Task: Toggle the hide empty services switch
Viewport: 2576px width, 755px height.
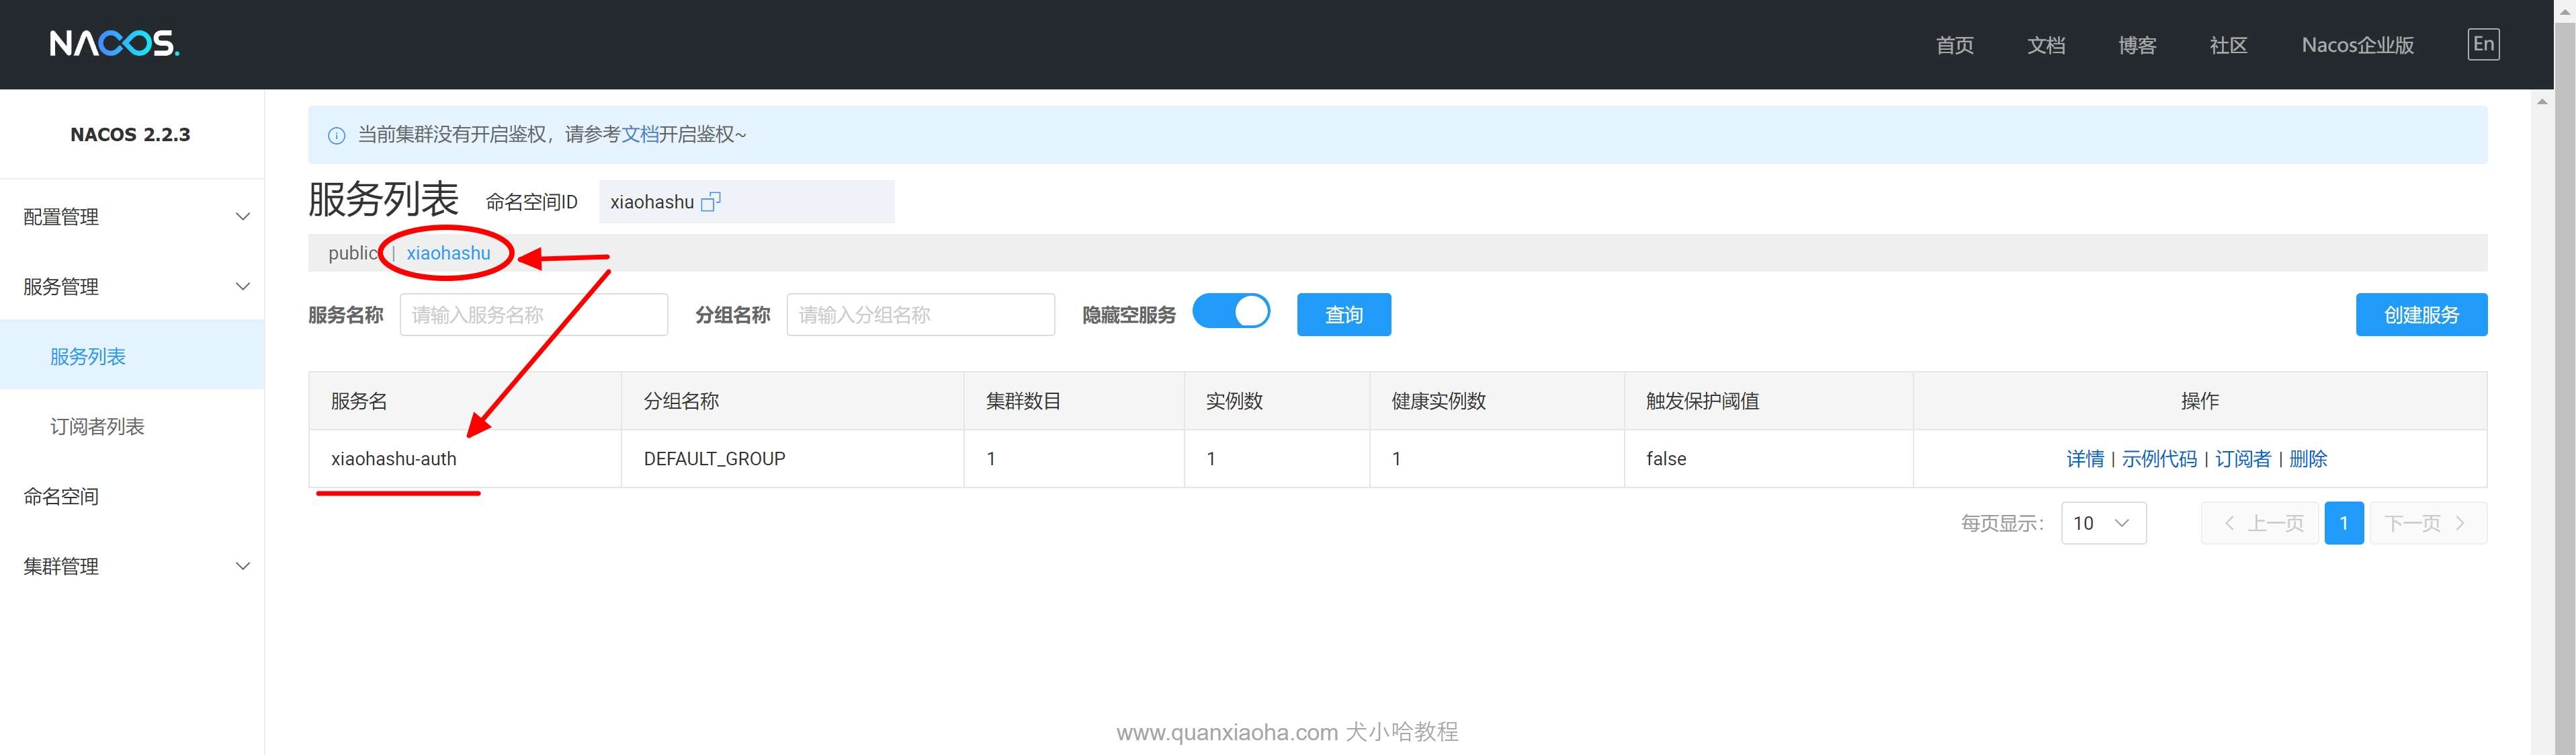Action: pos(1231,313)
